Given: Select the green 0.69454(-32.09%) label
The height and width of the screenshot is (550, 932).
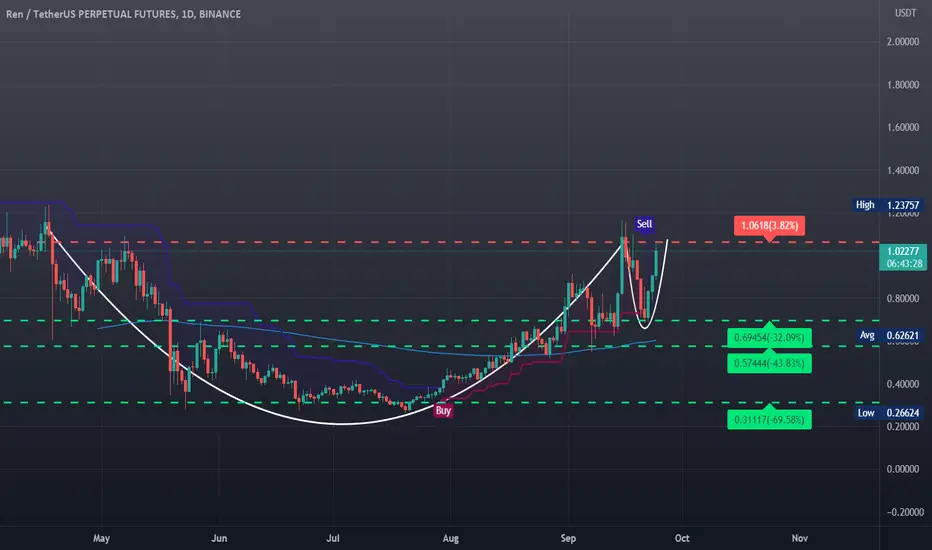Looking at the screenshot, I should (x=769, y=338).
